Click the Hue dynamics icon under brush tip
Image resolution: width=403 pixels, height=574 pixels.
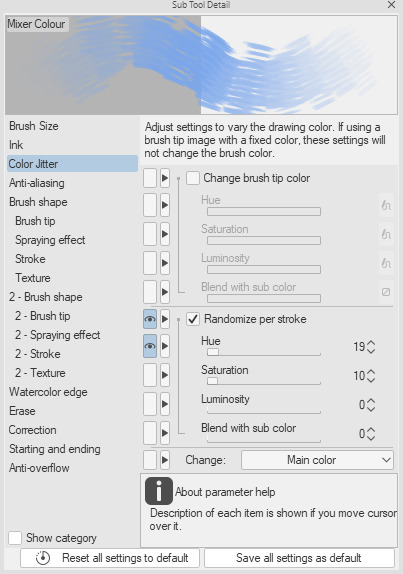coord(386,205)
